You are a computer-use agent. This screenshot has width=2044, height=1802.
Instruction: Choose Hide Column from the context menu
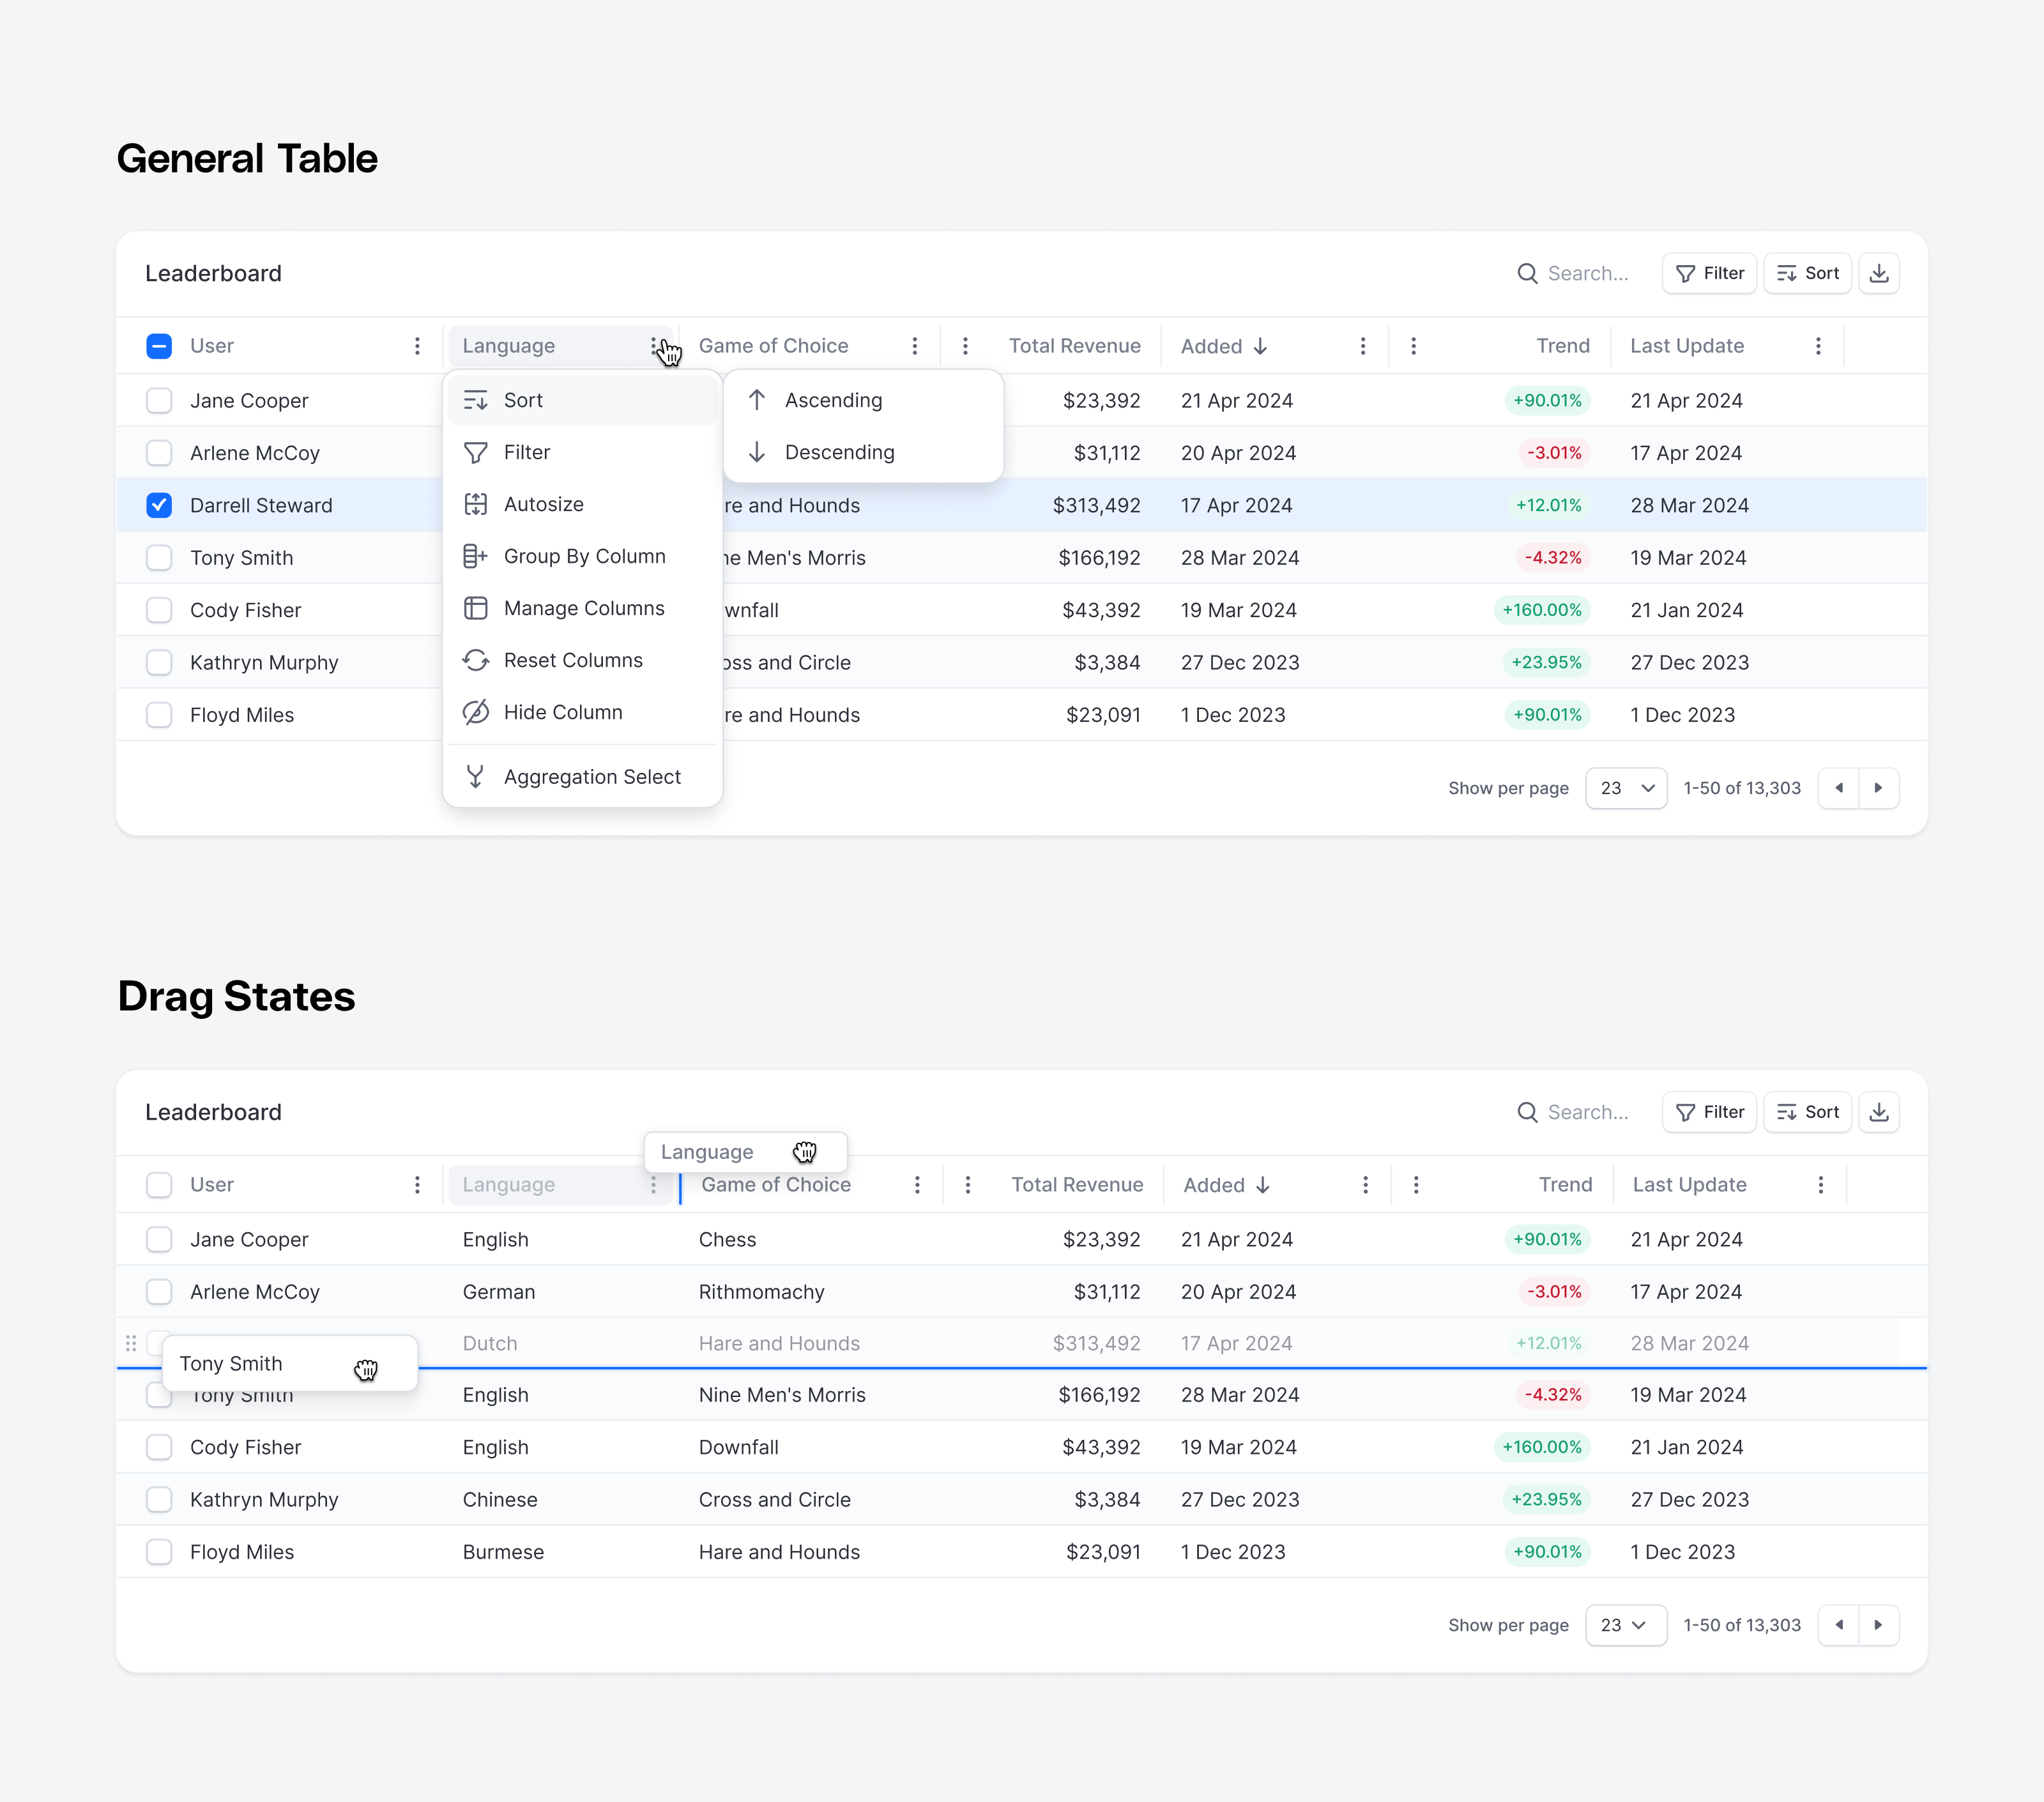564,712
